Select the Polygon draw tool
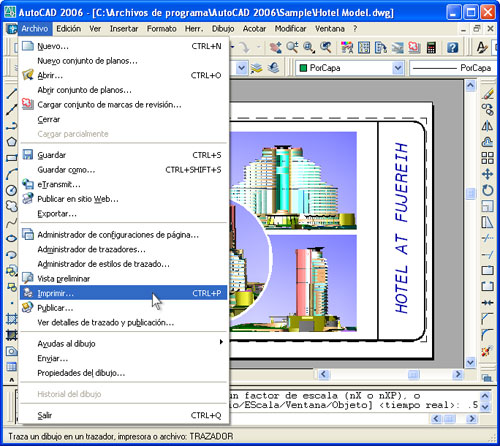Viewport: 500px width, 446px height. click(11, 142)
